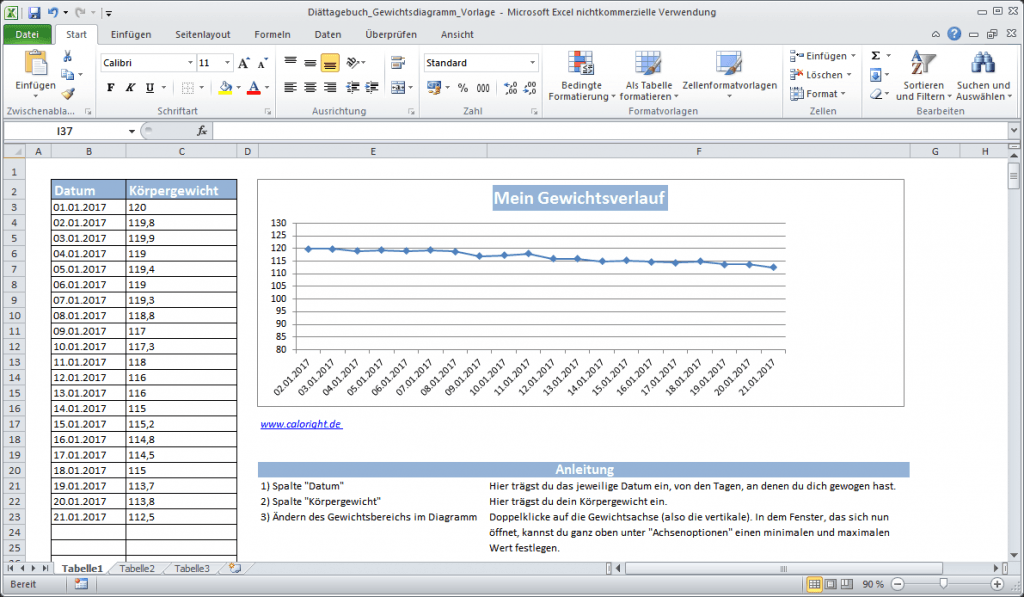Insert a new worksheet via the tab icon
The height and width of the screenshot is (597, 1024).
click(235, 569)
